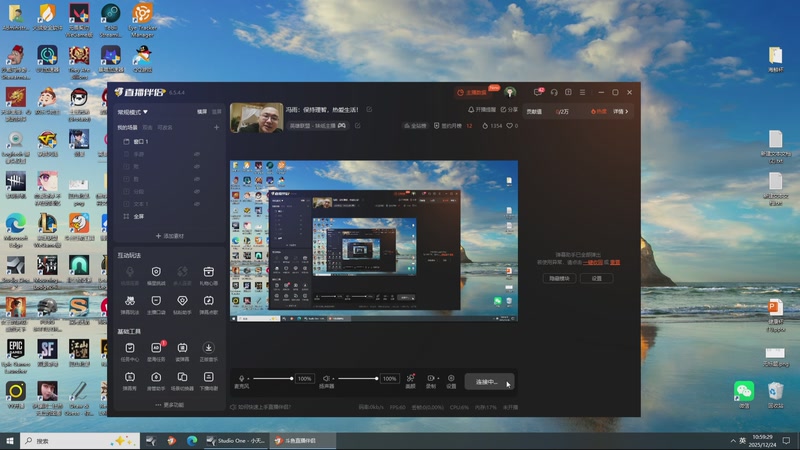Viewport: 800px width, 450px height.
Task: Open 弹幕秀 danmaku show tool
Action: click(x=130, y=381)
